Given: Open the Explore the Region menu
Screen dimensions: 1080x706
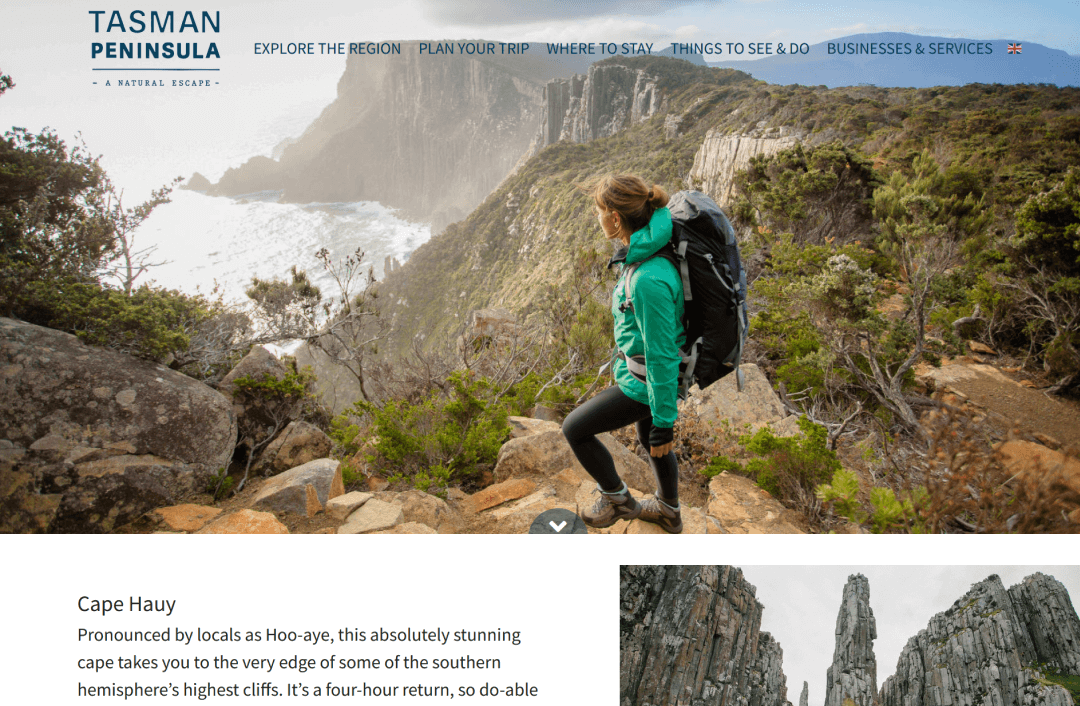Looking at the screenshot, I should click(327, 49).
